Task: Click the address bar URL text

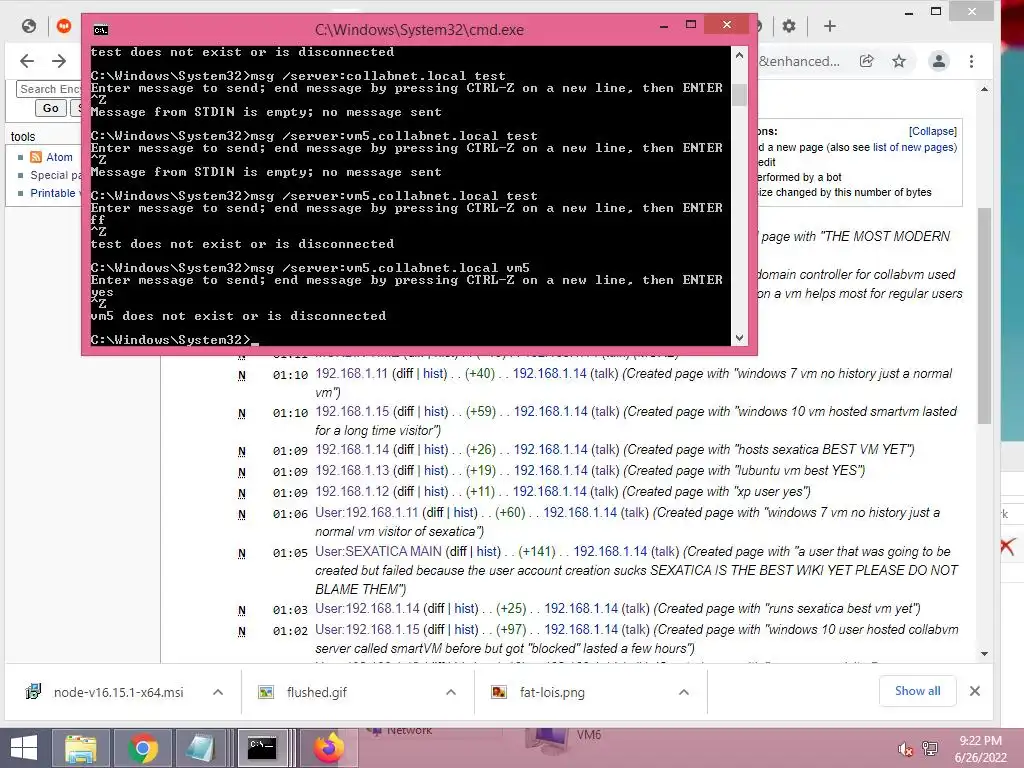Action: point(799,61)
